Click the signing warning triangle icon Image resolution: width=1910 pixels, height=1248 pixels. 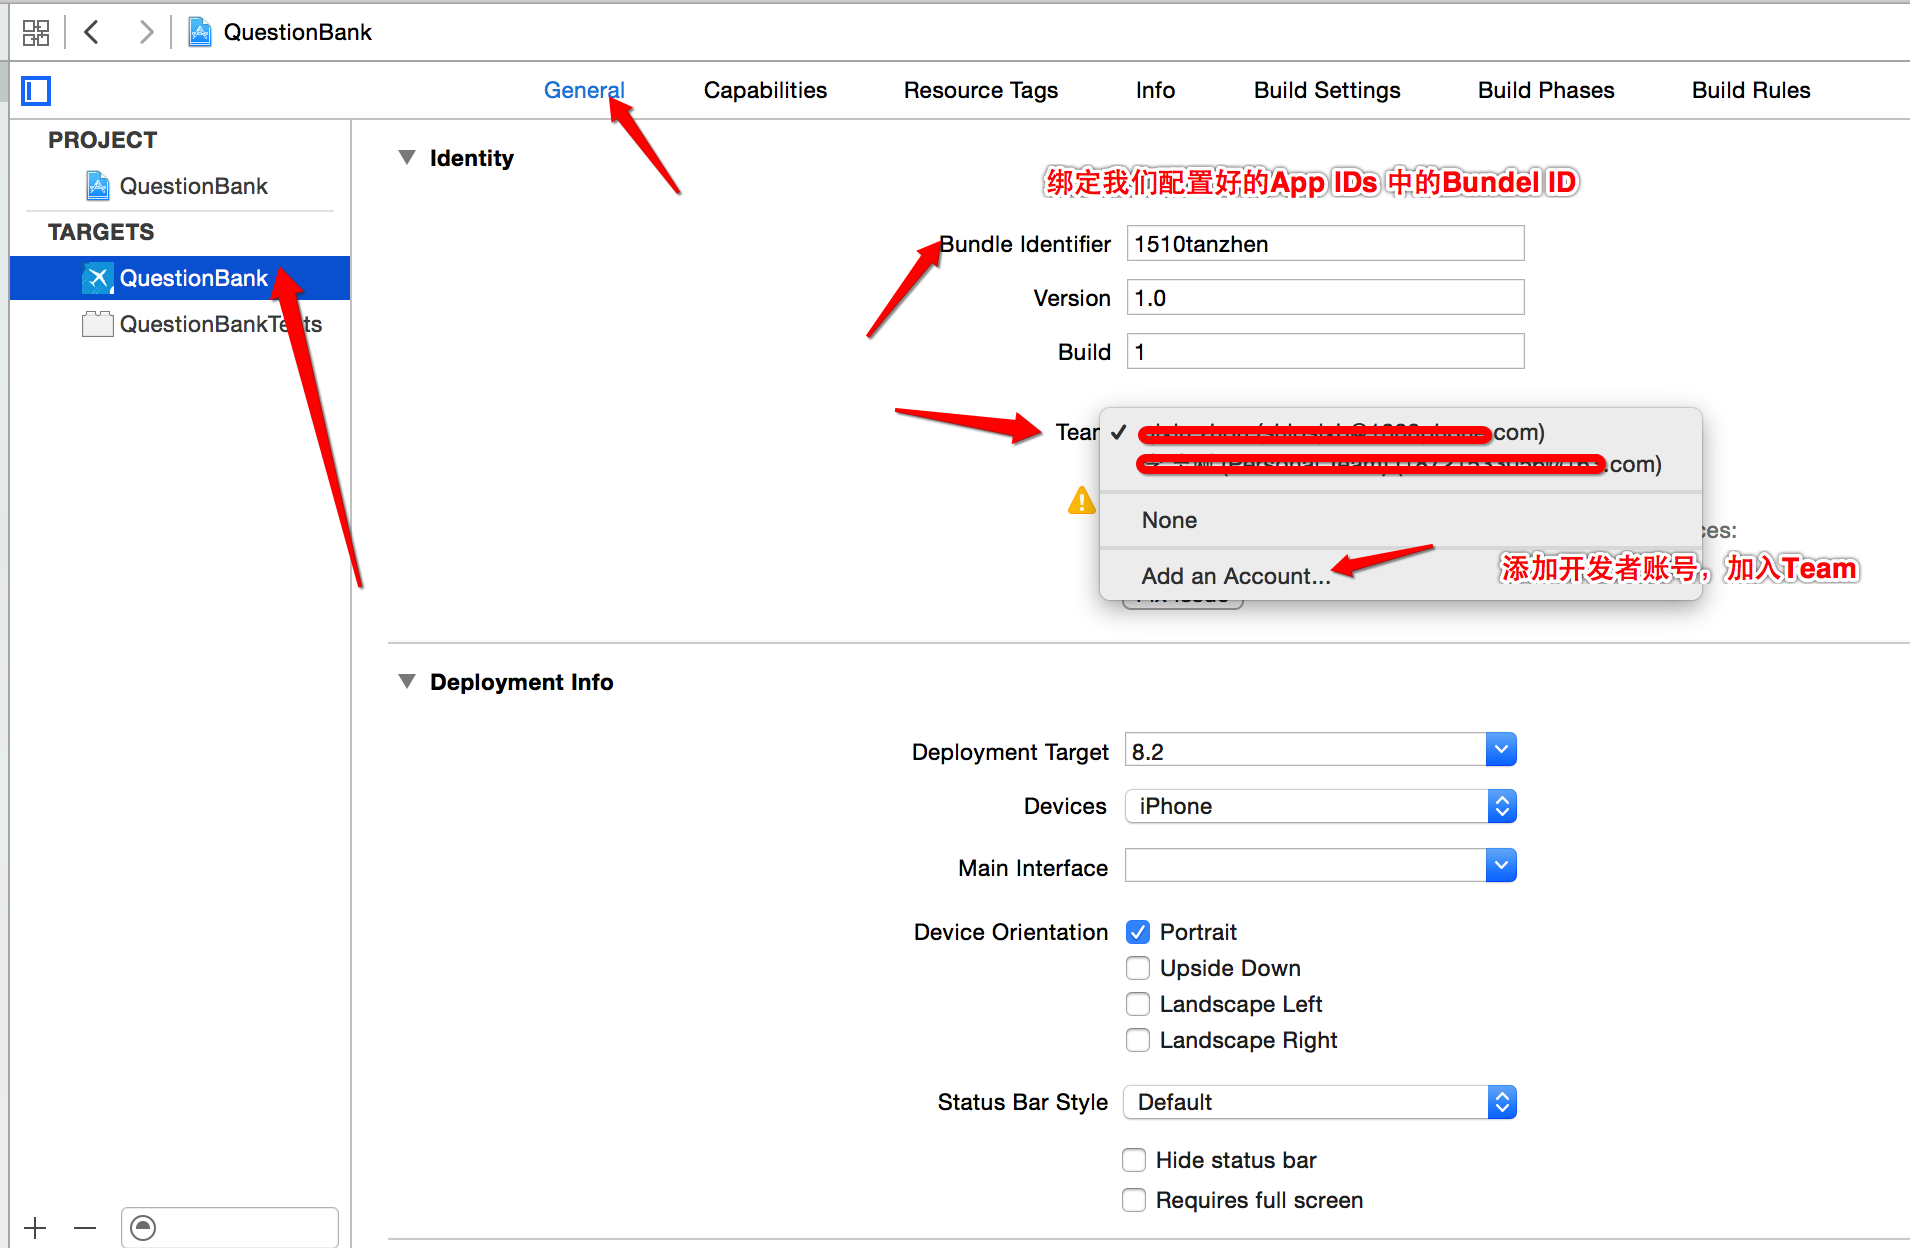pyautogui.click(x=1081, y=500)
